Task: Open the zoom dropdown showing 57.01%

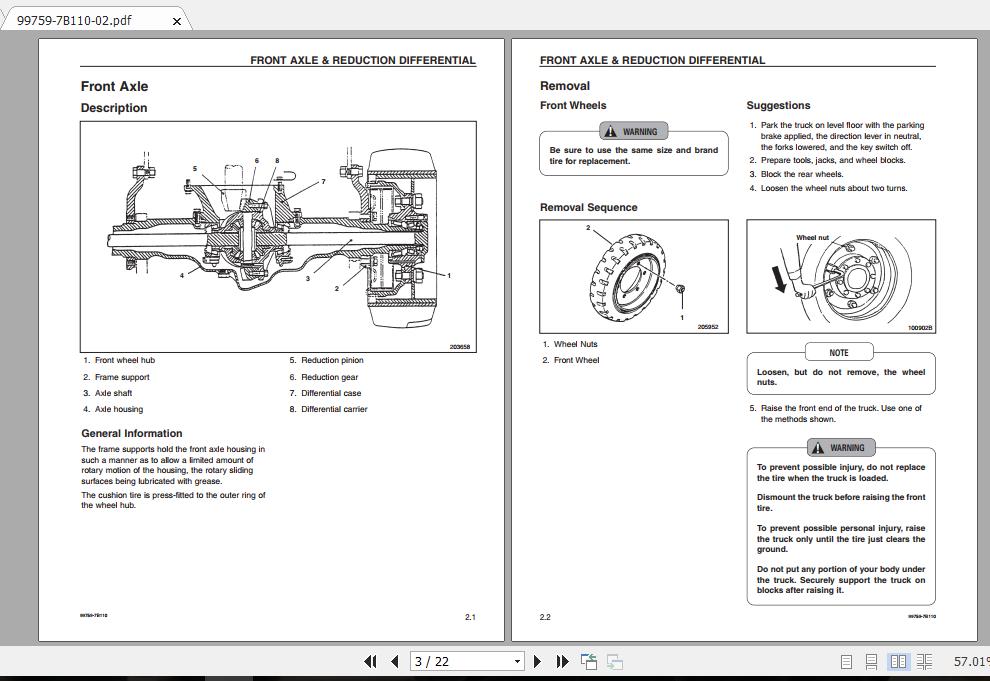Action: click(967, 661)
